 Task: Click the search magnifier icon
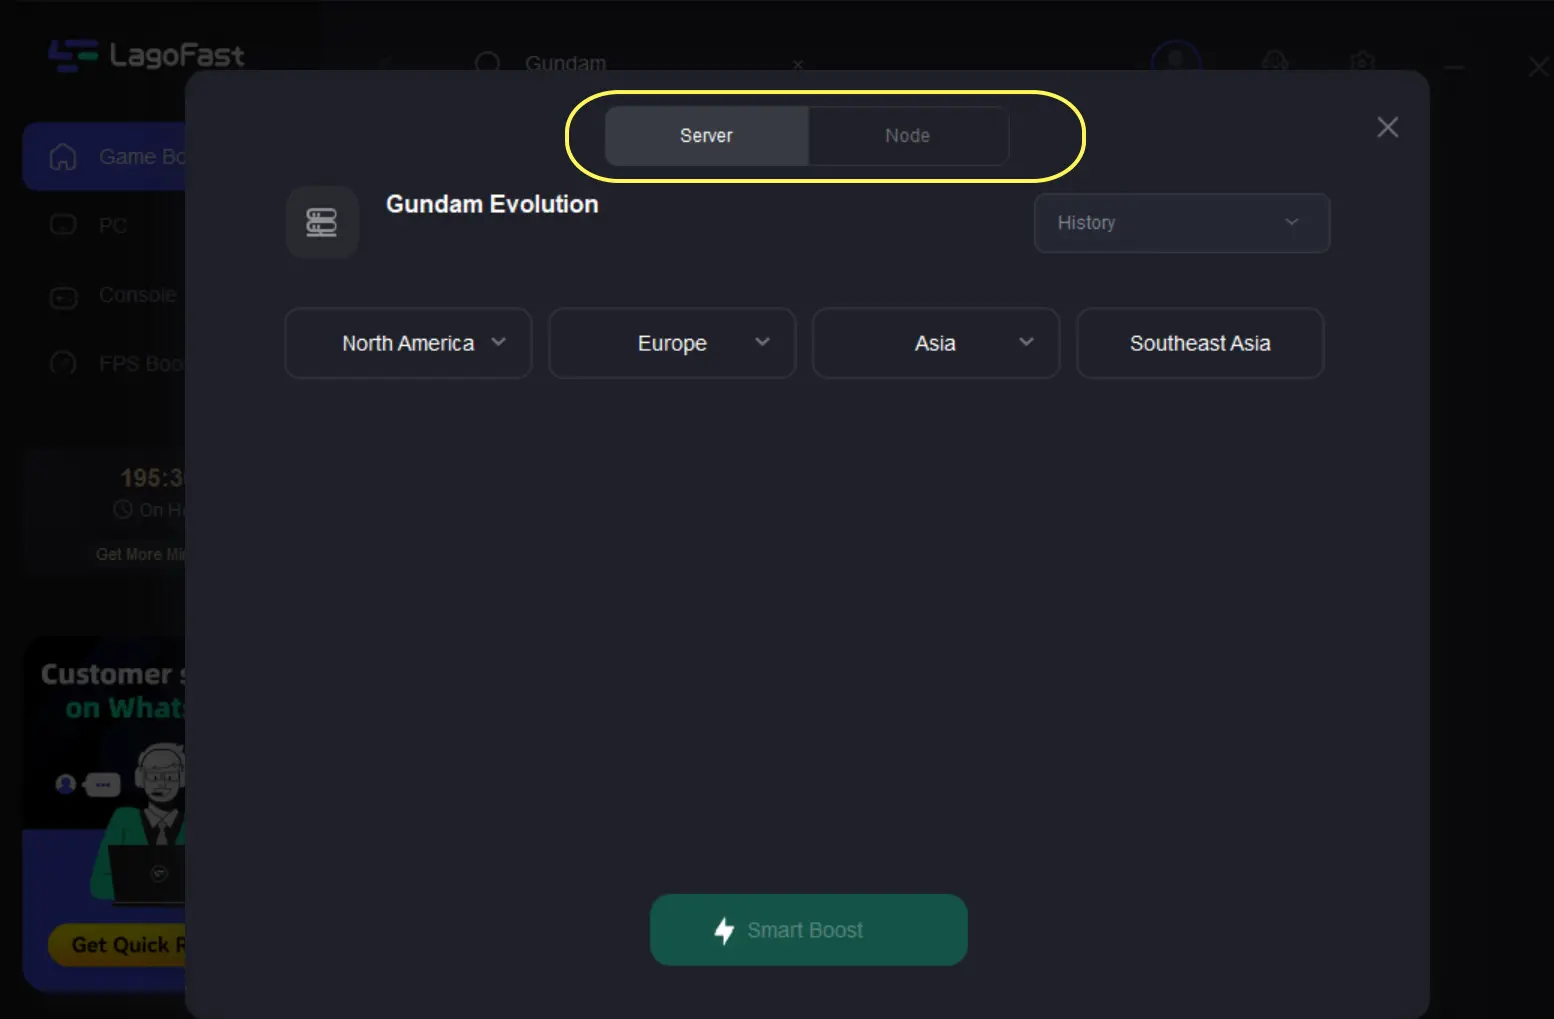point(487,63)
